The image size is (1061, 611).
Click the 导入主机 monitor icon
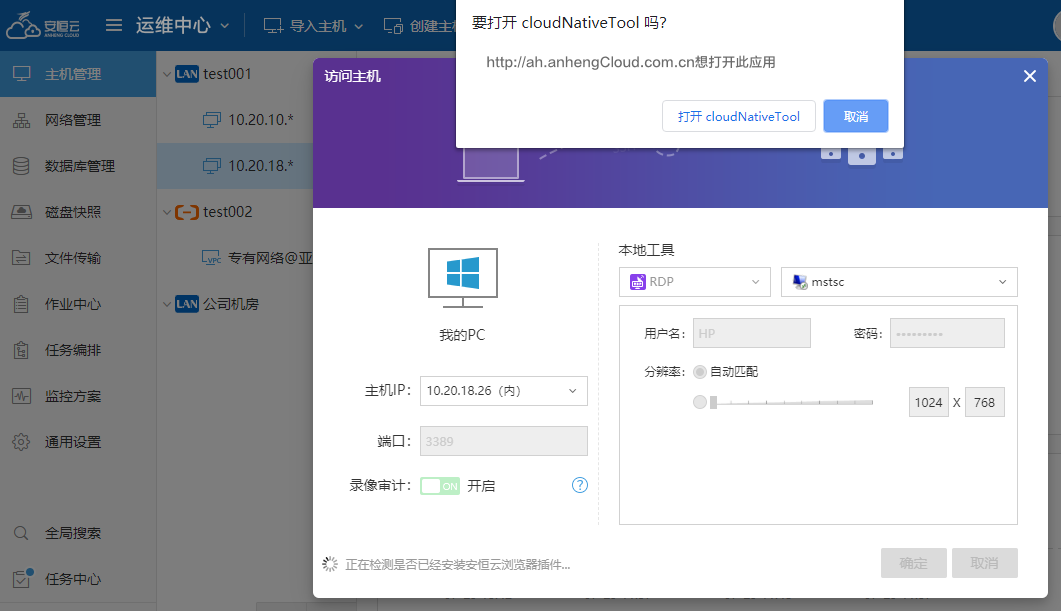273,26
